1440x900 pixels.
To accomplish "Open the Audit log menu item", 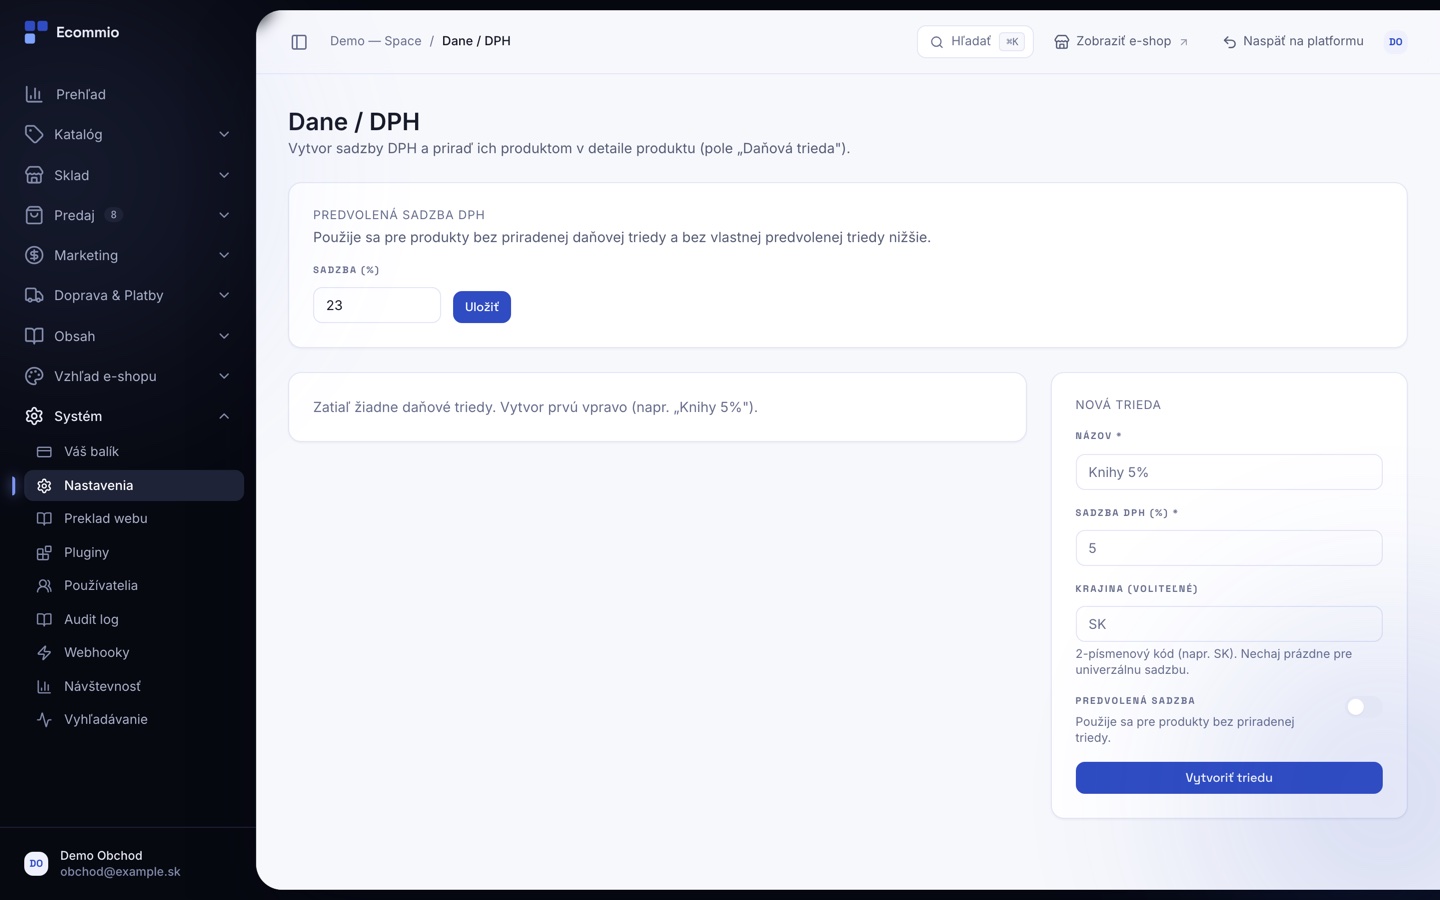I will (x=134, y=620).
